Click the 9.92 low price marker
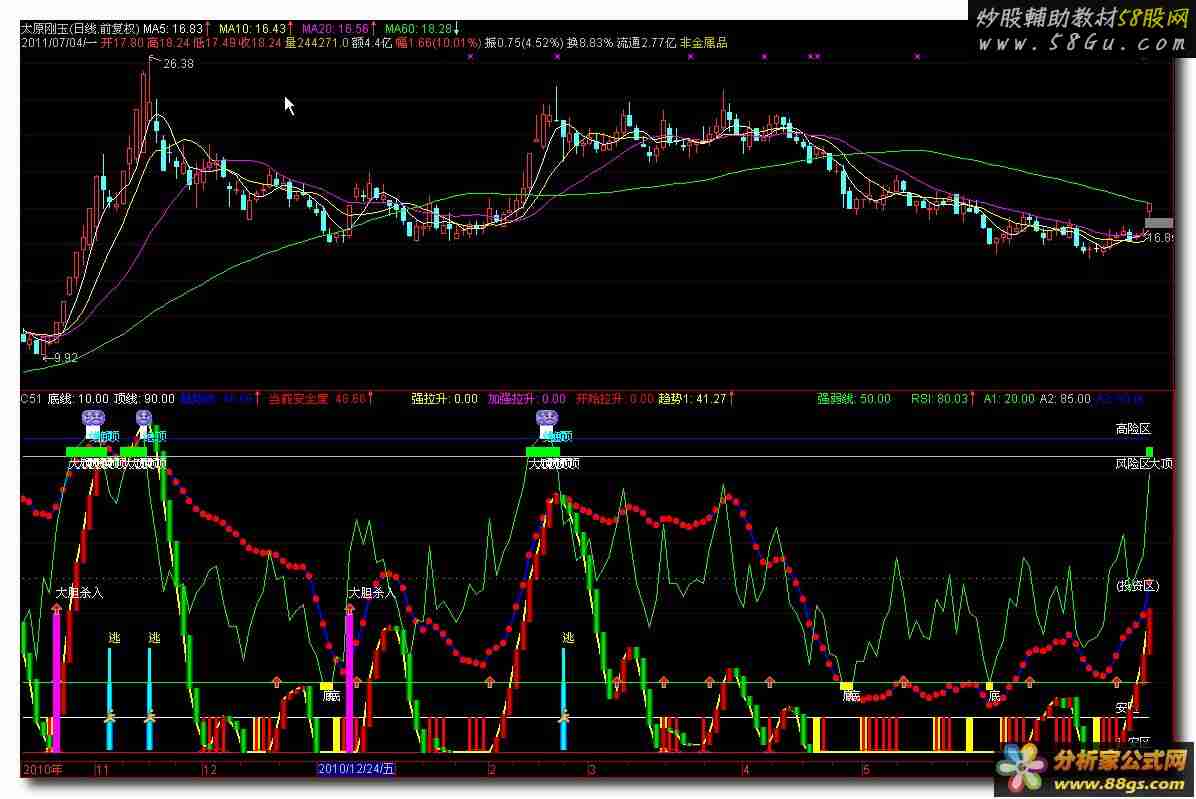 pyautogui.click(x=64, y=357)
